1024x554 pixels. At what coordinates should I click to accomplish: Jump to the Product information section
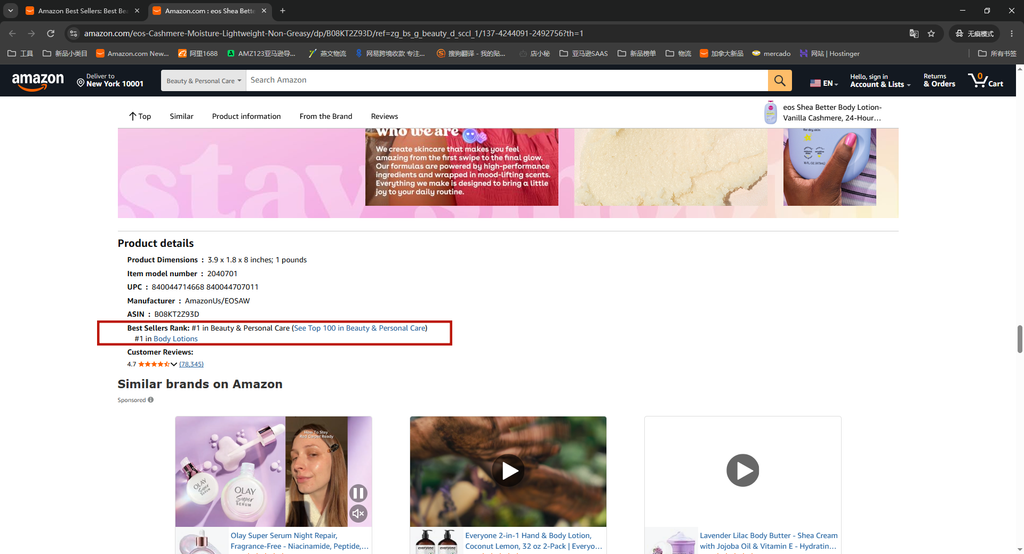pos(246,116)
